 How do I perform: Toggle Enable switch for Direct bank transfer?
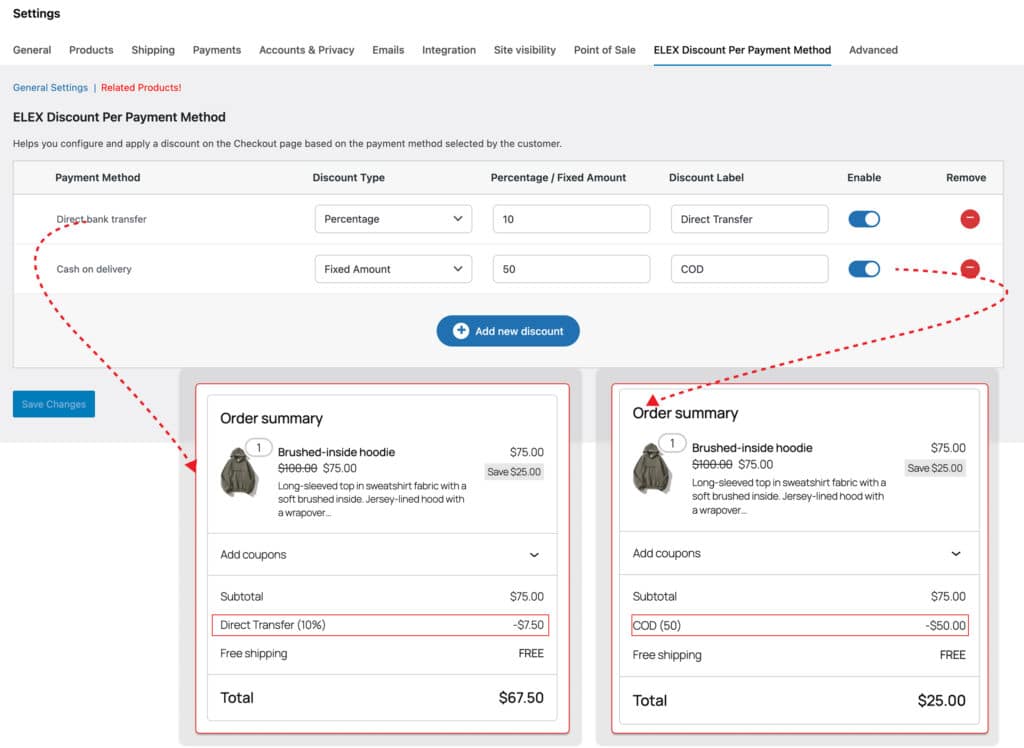(864, 219)
